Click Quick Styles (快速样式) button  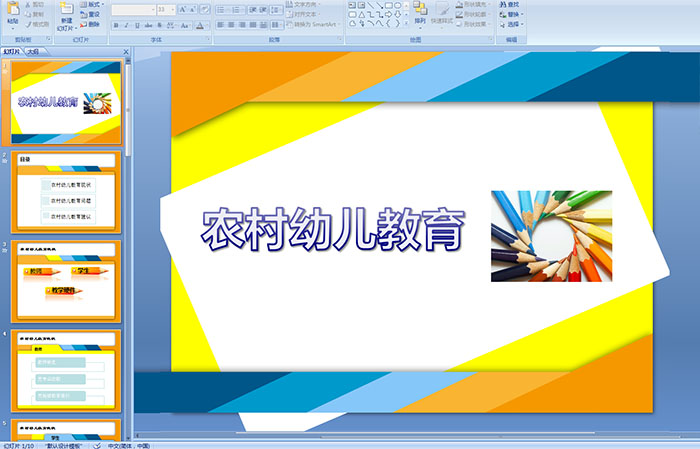click(442, 13)
